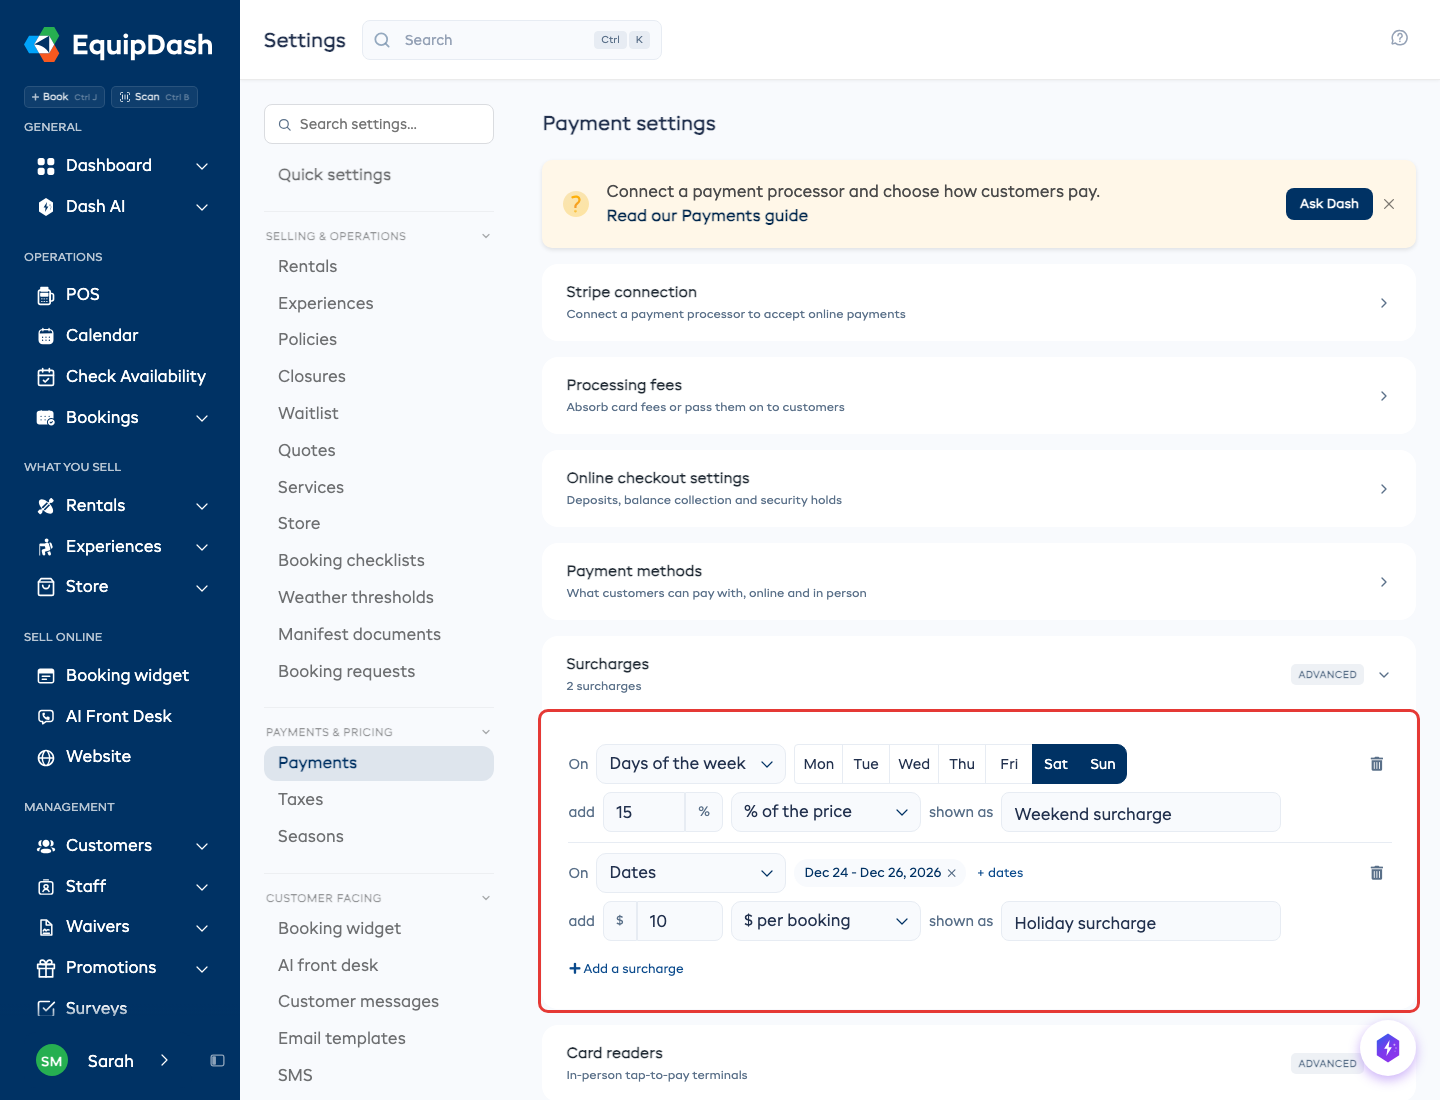Delete the Holiday surcharge with trash icon

coord(1376,873)
